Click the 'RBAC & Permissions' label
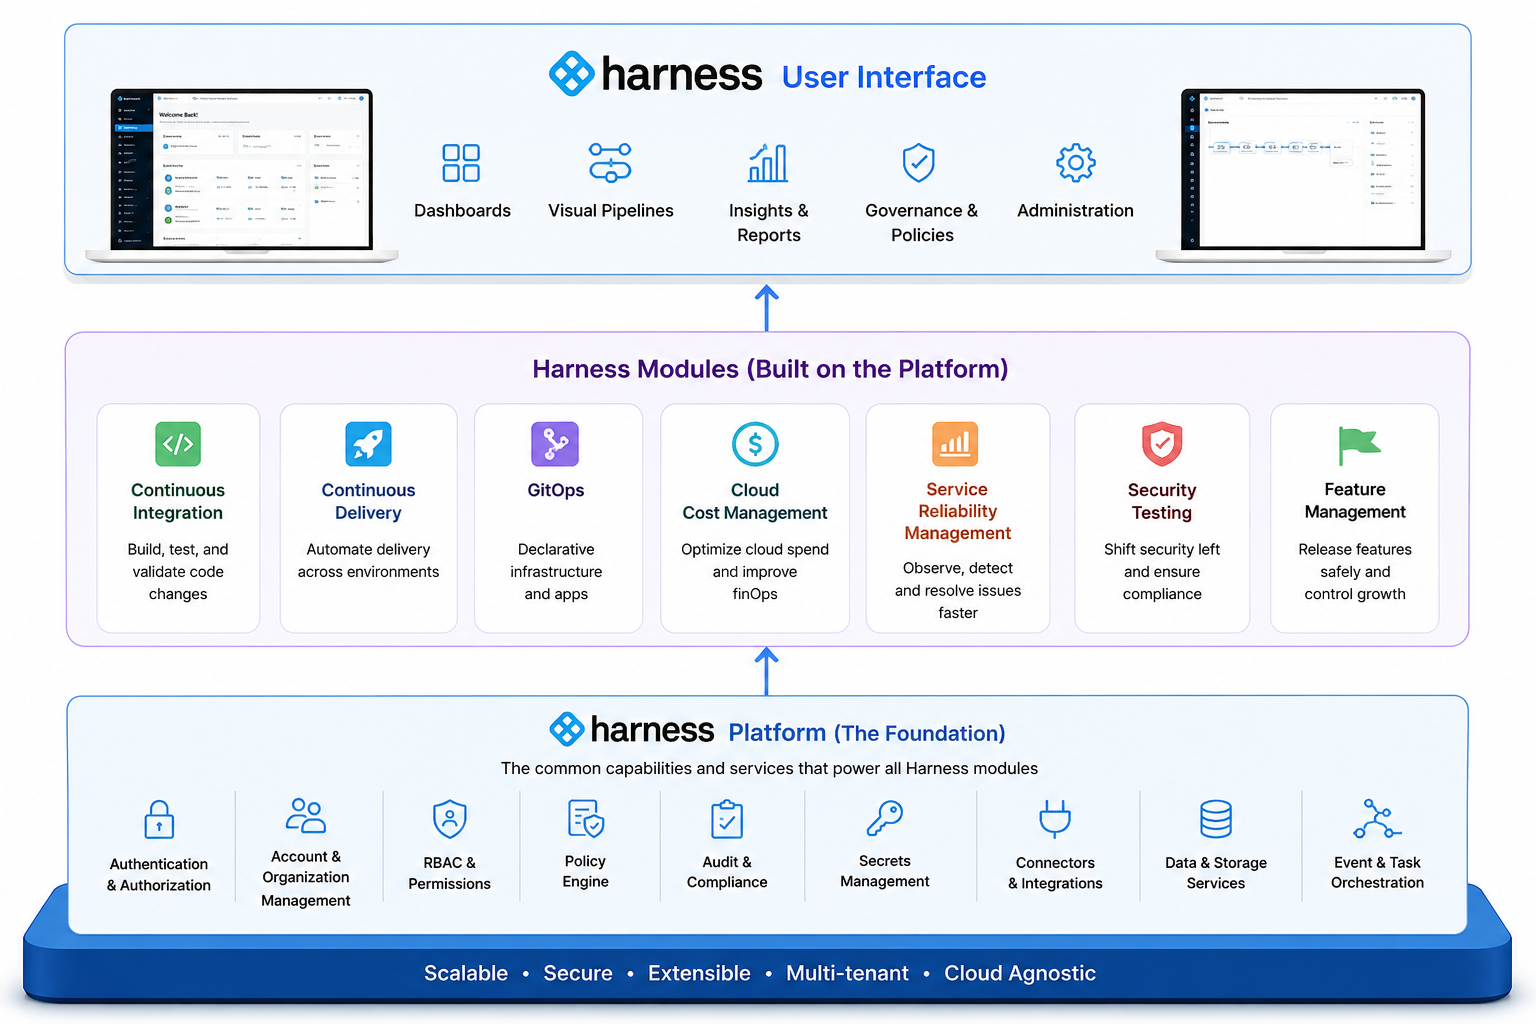 (x=450, y=873)
